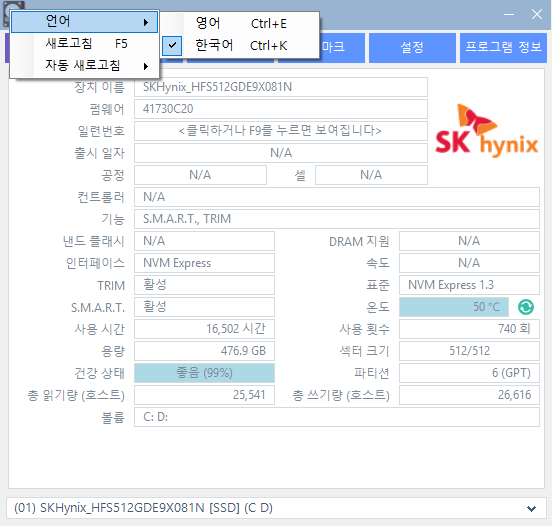Open the 설정 tab
The image size is (552, 526).
point(412,48)
